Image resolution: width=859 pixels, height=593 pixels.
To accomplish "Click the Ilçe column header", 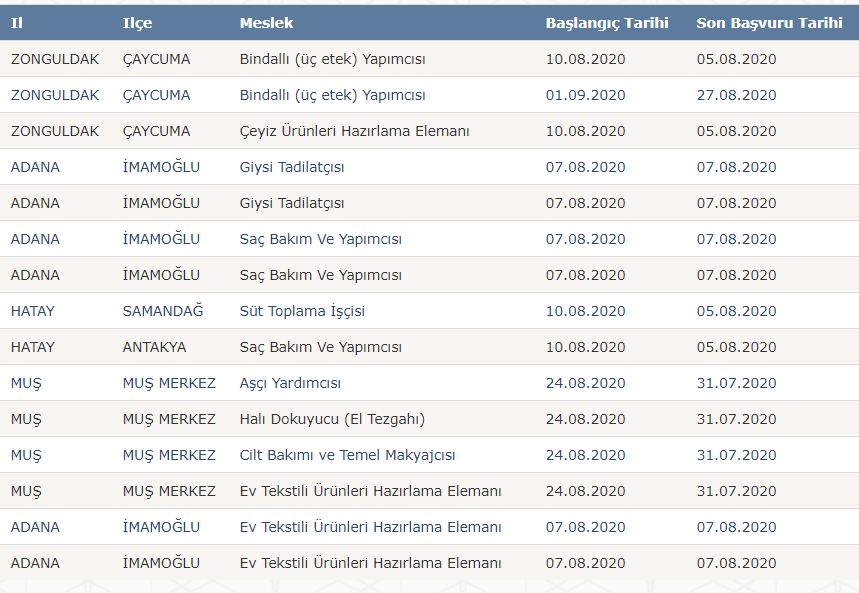I will pos(137,23).
